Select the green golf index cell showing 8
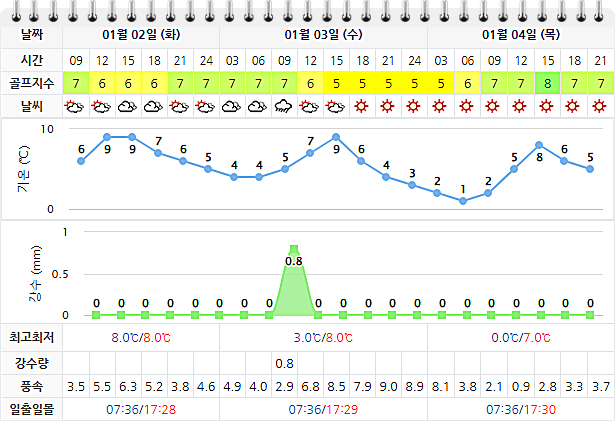This screenshot has height=421, width=615. [548, 83]
